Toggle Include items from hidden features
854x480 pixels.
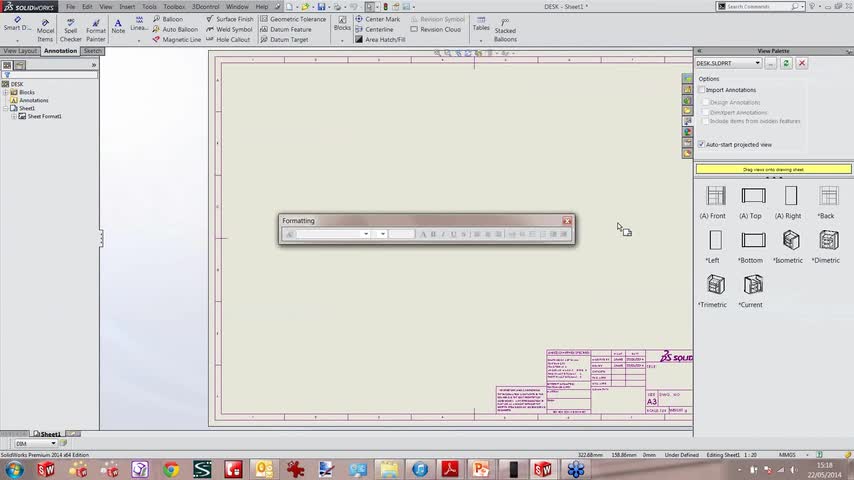click(x=705, y=121)
